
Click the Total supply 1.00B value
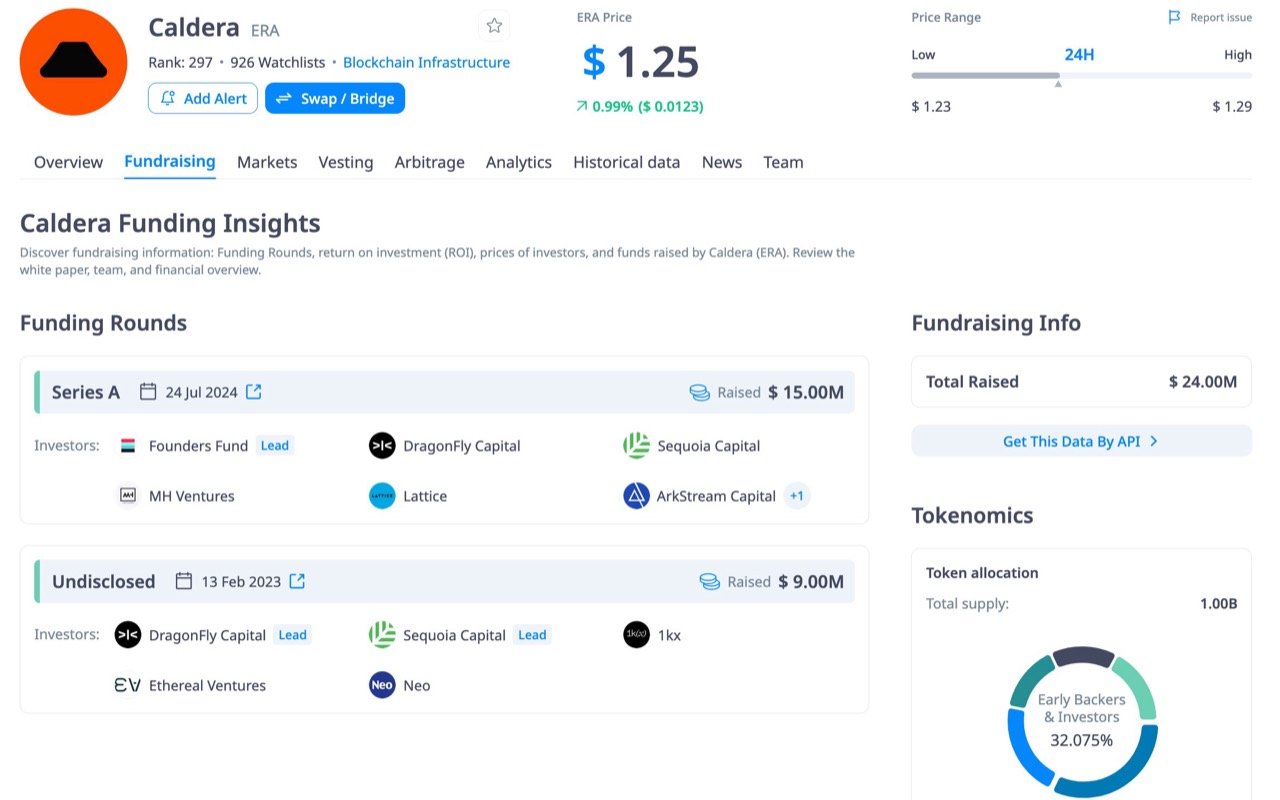pos(1219,604)
